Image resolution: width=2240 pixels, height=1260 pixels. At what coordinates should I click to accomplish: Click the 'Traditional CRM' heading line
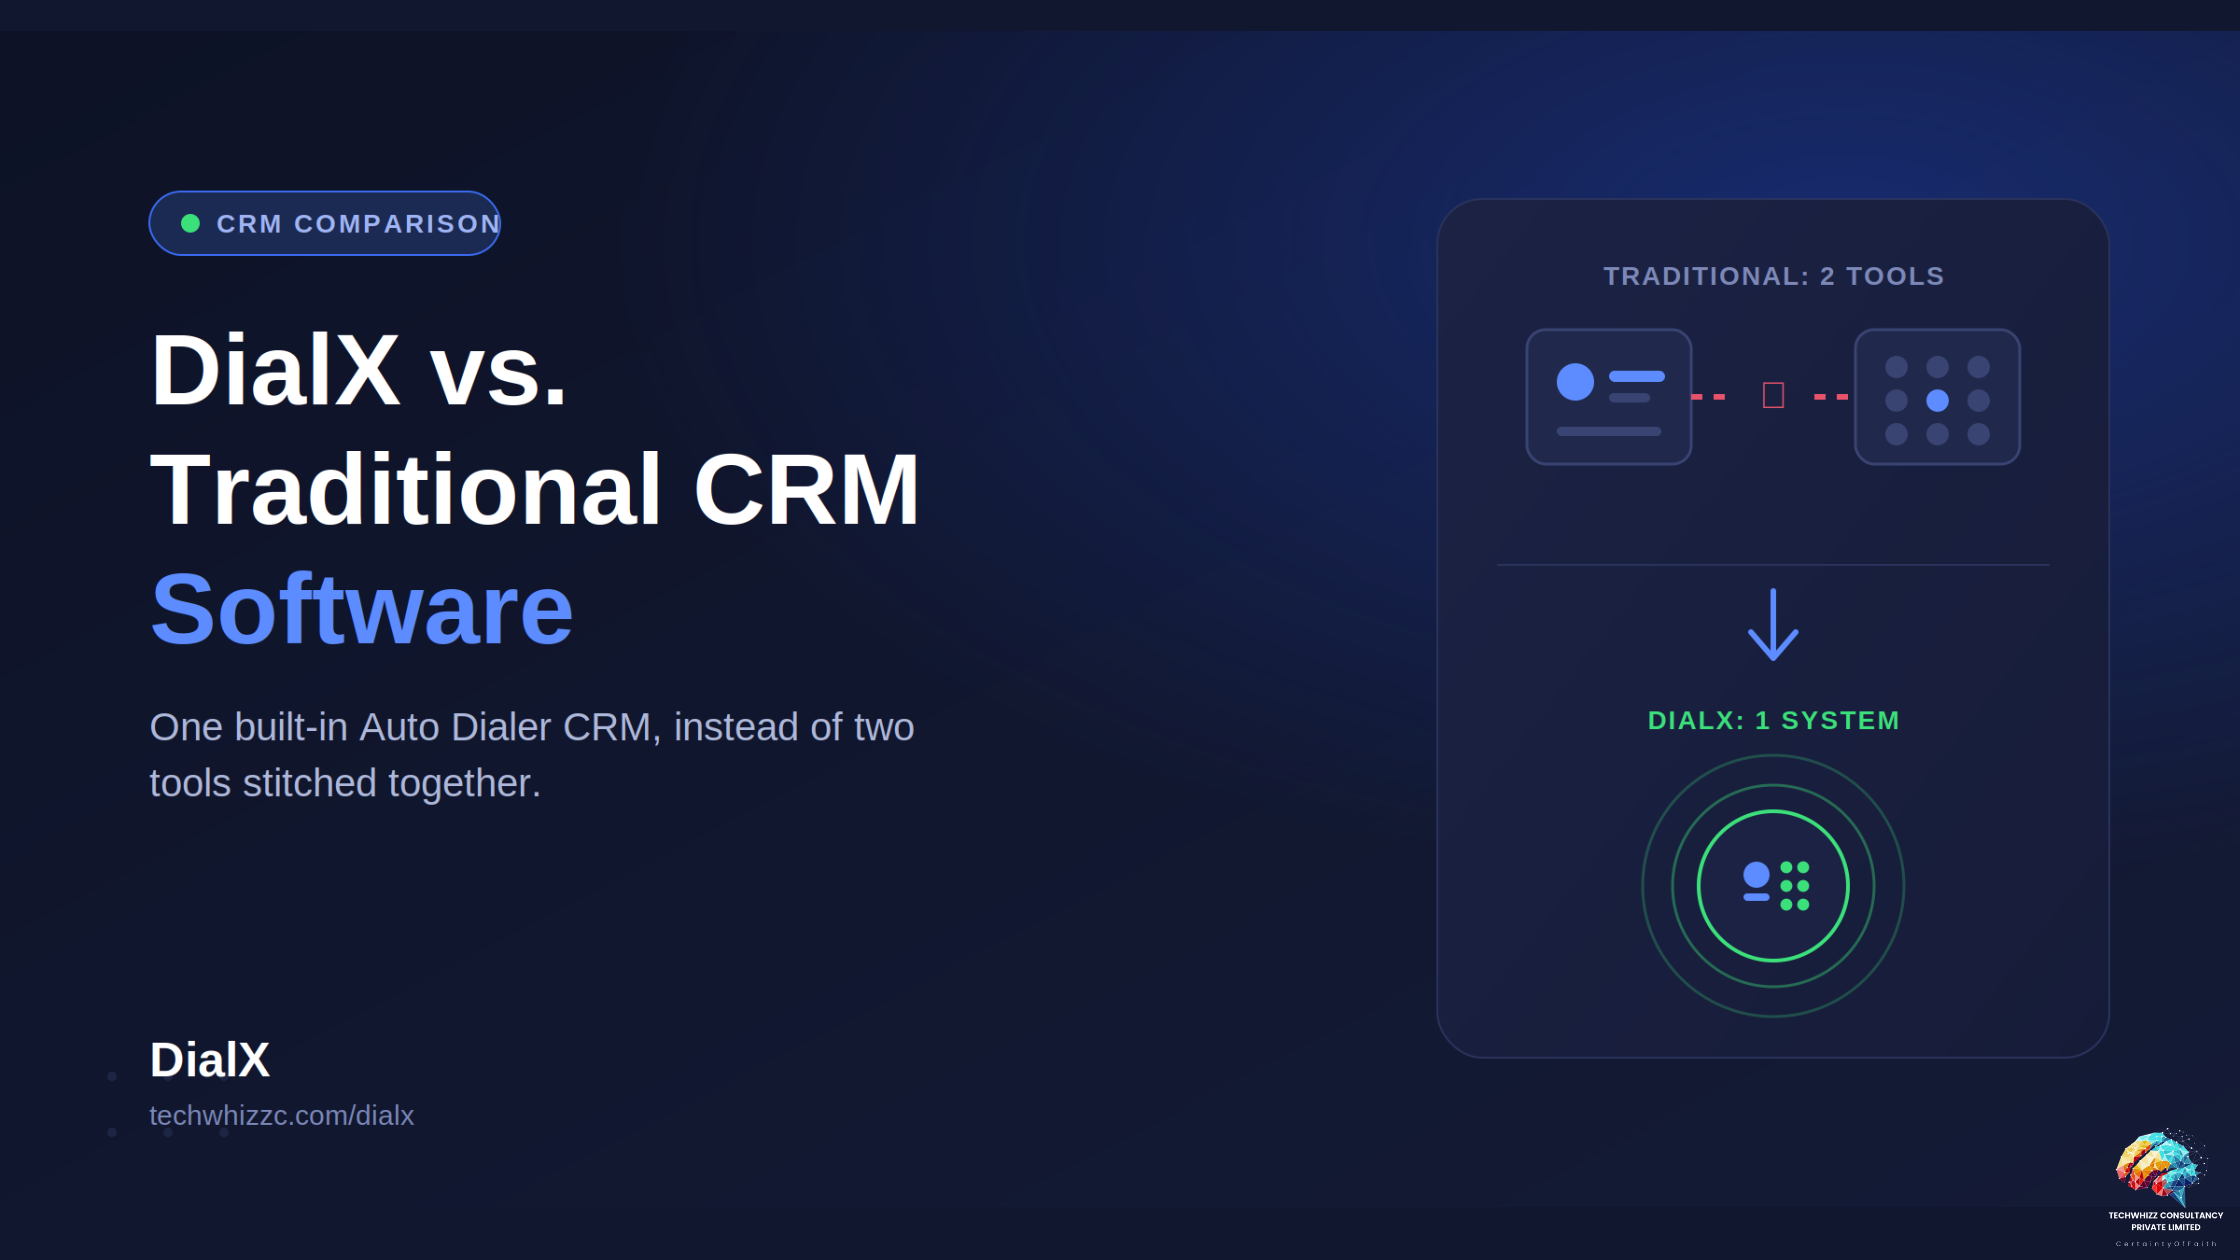[534, 490]
